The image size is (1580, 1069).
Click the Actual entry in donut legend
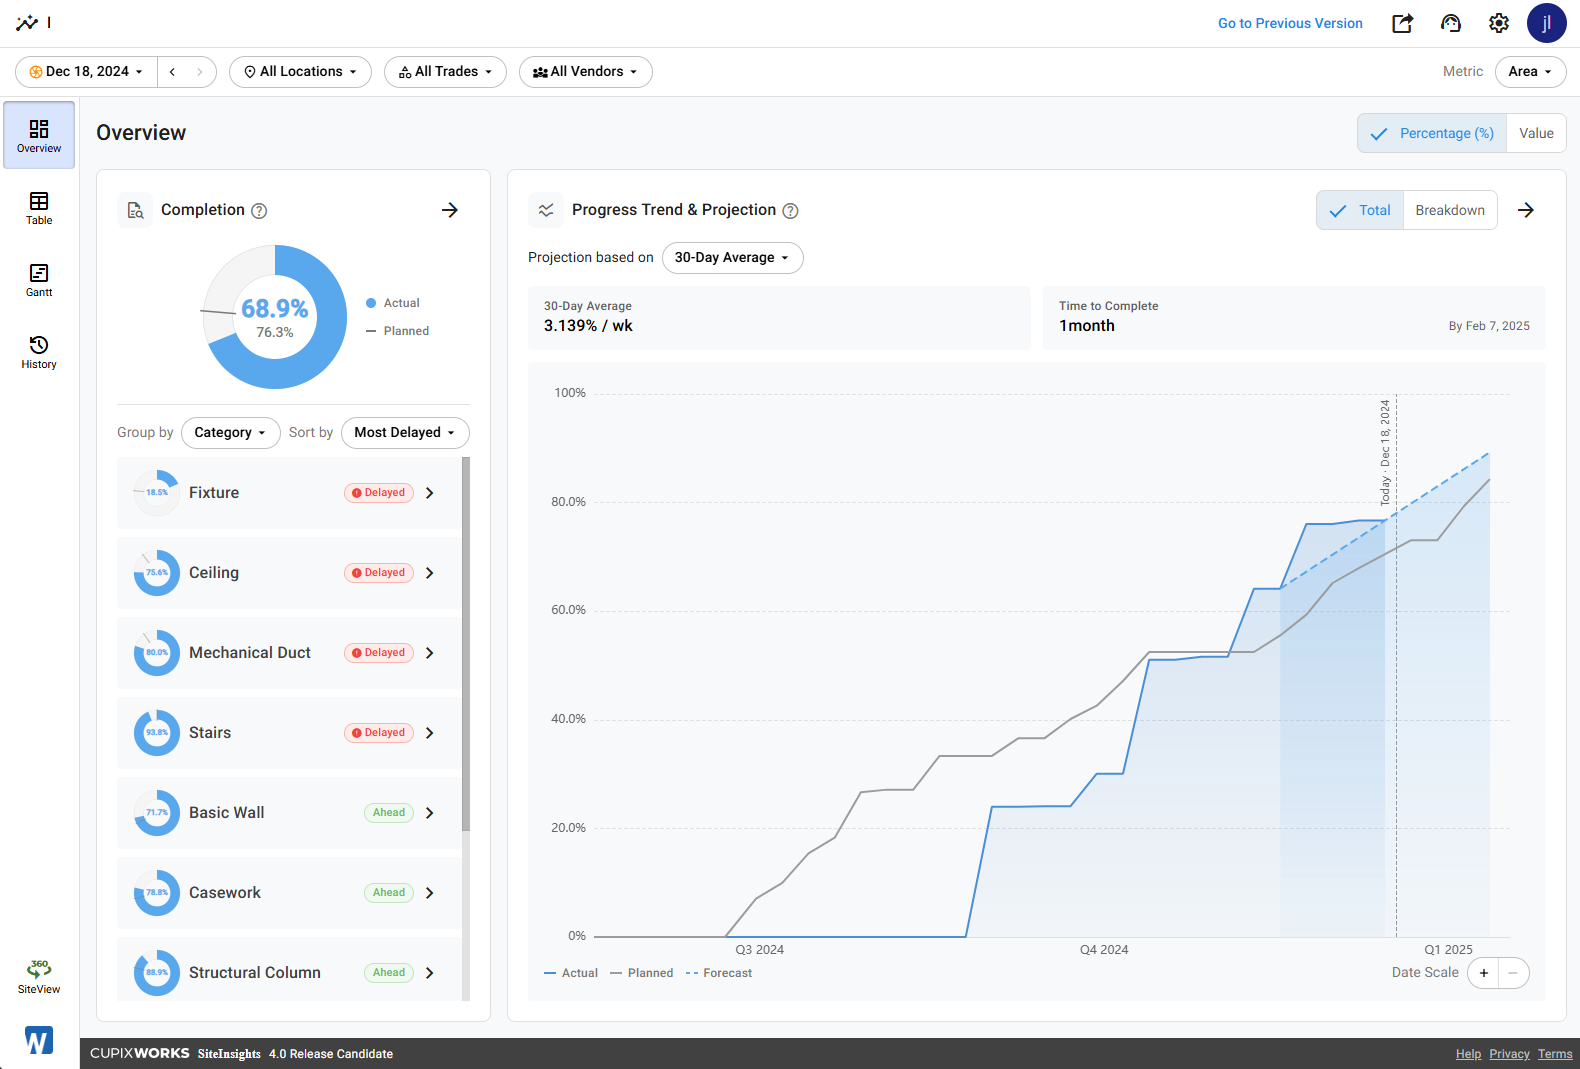pos(393,303)
